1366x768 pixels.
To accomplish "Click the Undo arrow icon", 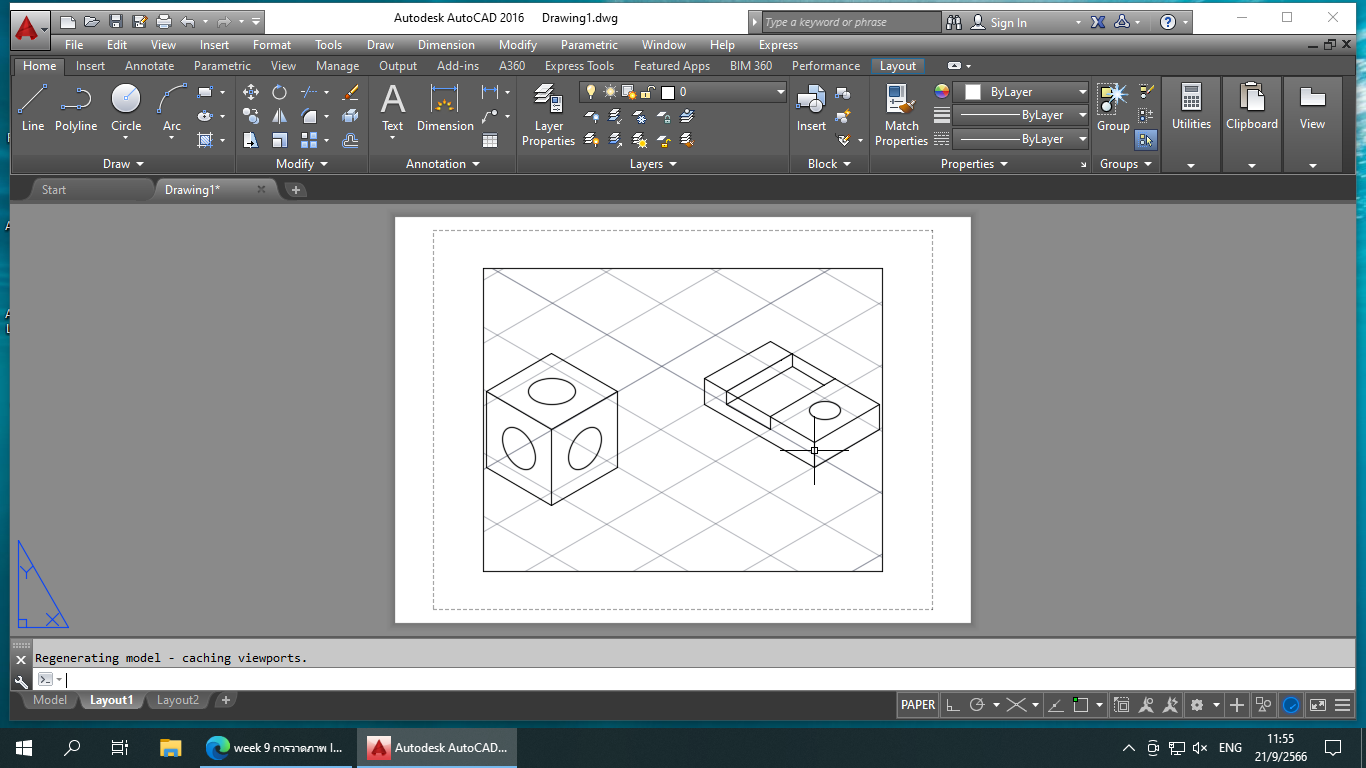I will click(x=188, y=22).
